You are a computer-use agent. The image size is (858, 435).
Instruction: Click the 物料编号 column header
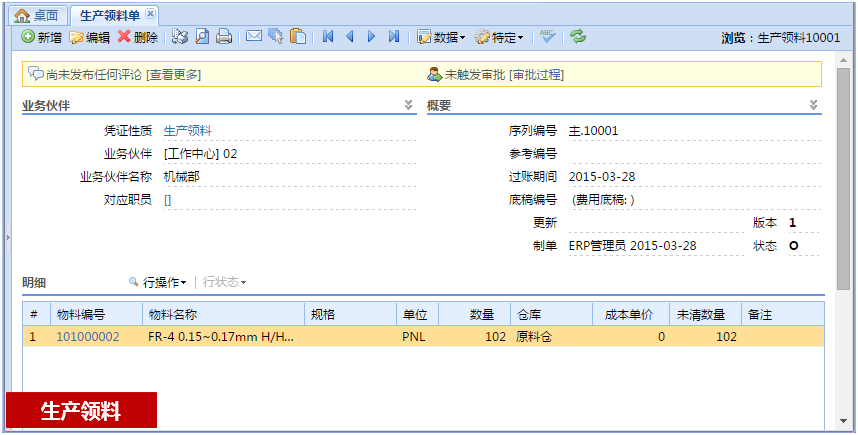96,315
